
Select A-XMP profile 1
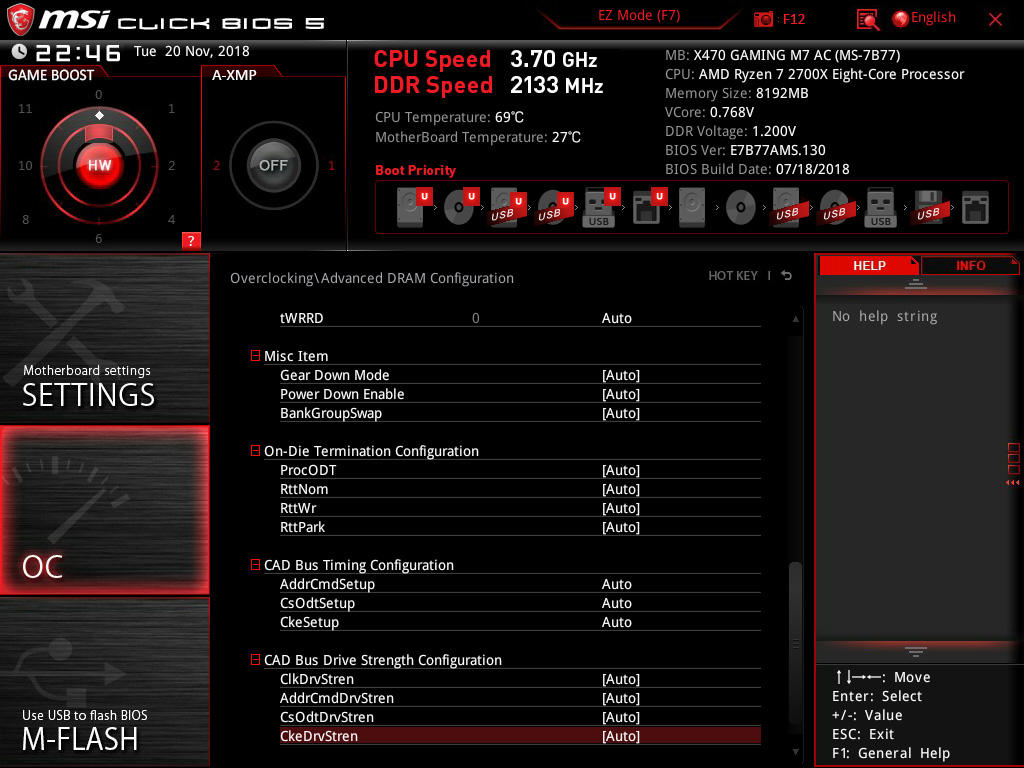tap(331, 165)
